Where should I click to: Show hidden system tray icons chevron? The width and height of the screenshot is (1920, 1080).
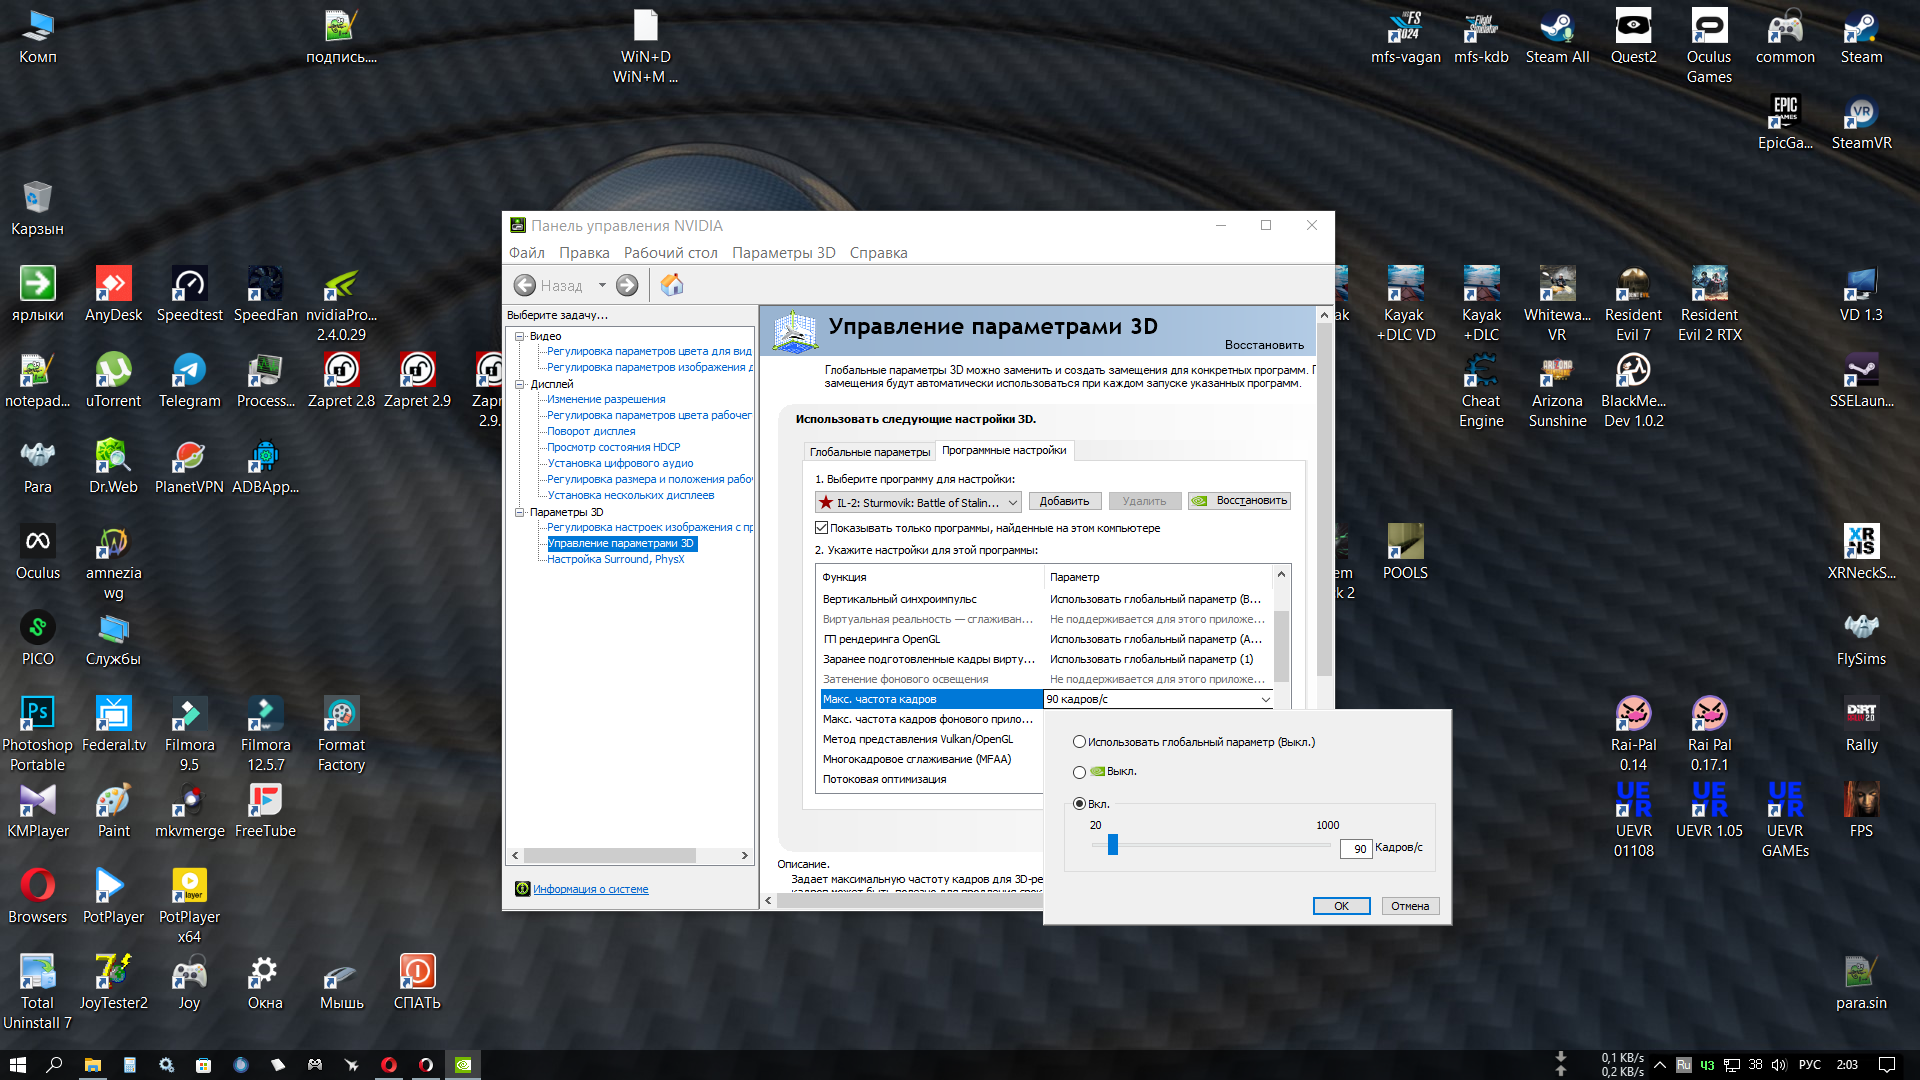tap(1660, 1065)
